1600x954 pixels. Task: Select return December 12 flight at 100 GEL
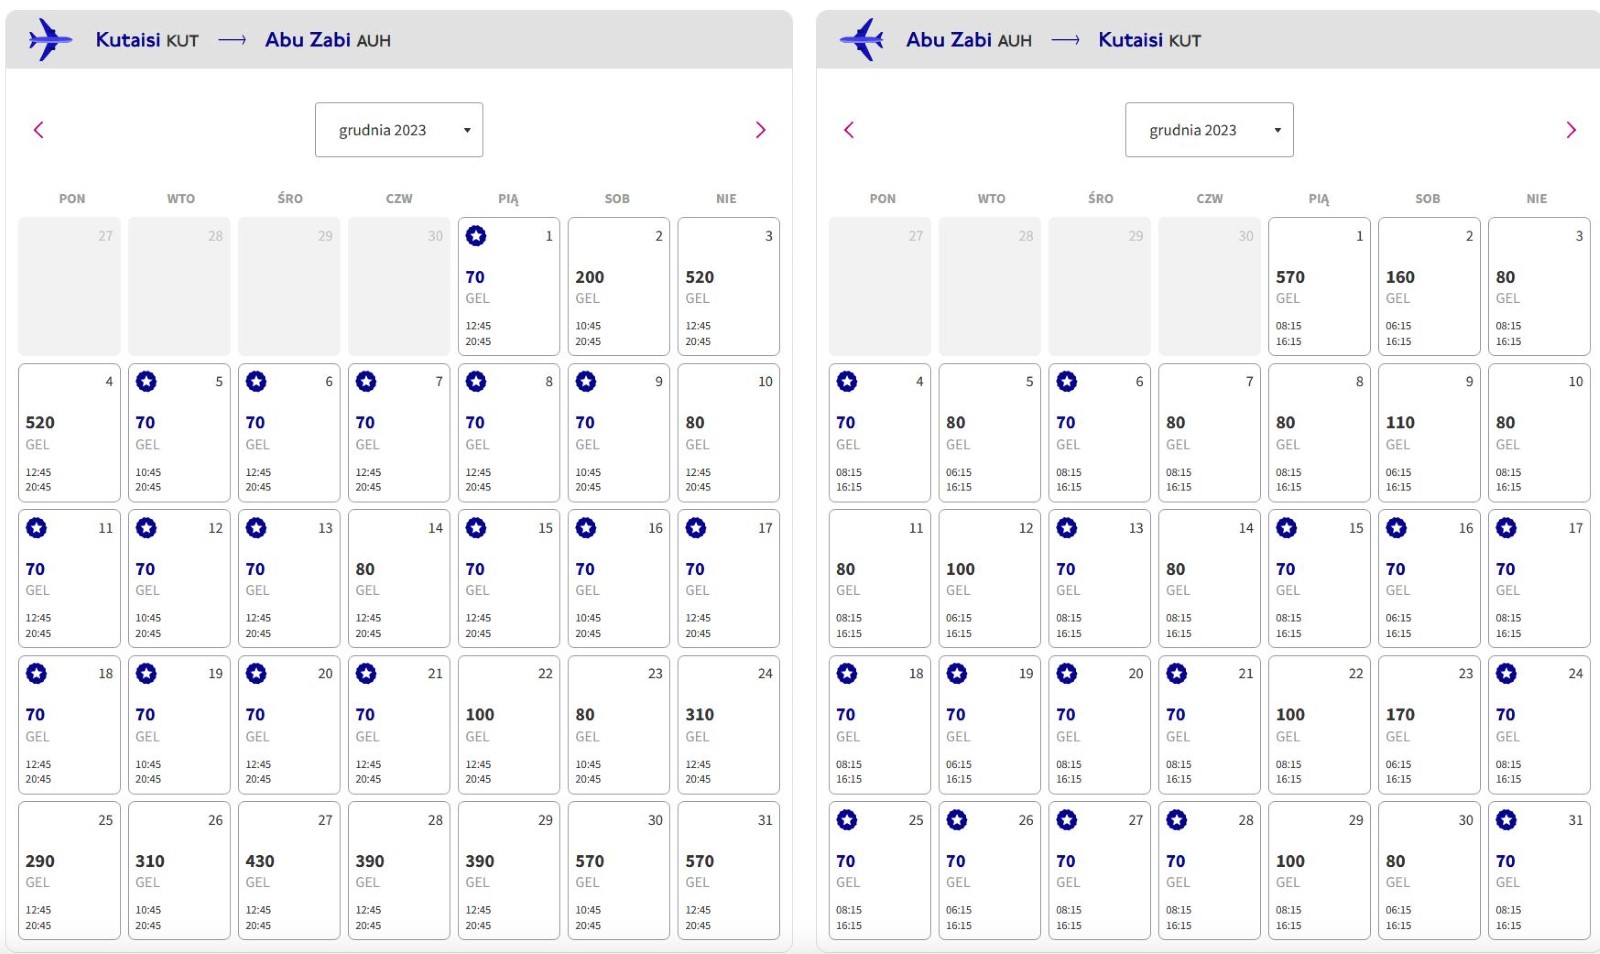(x=990, y=579)
